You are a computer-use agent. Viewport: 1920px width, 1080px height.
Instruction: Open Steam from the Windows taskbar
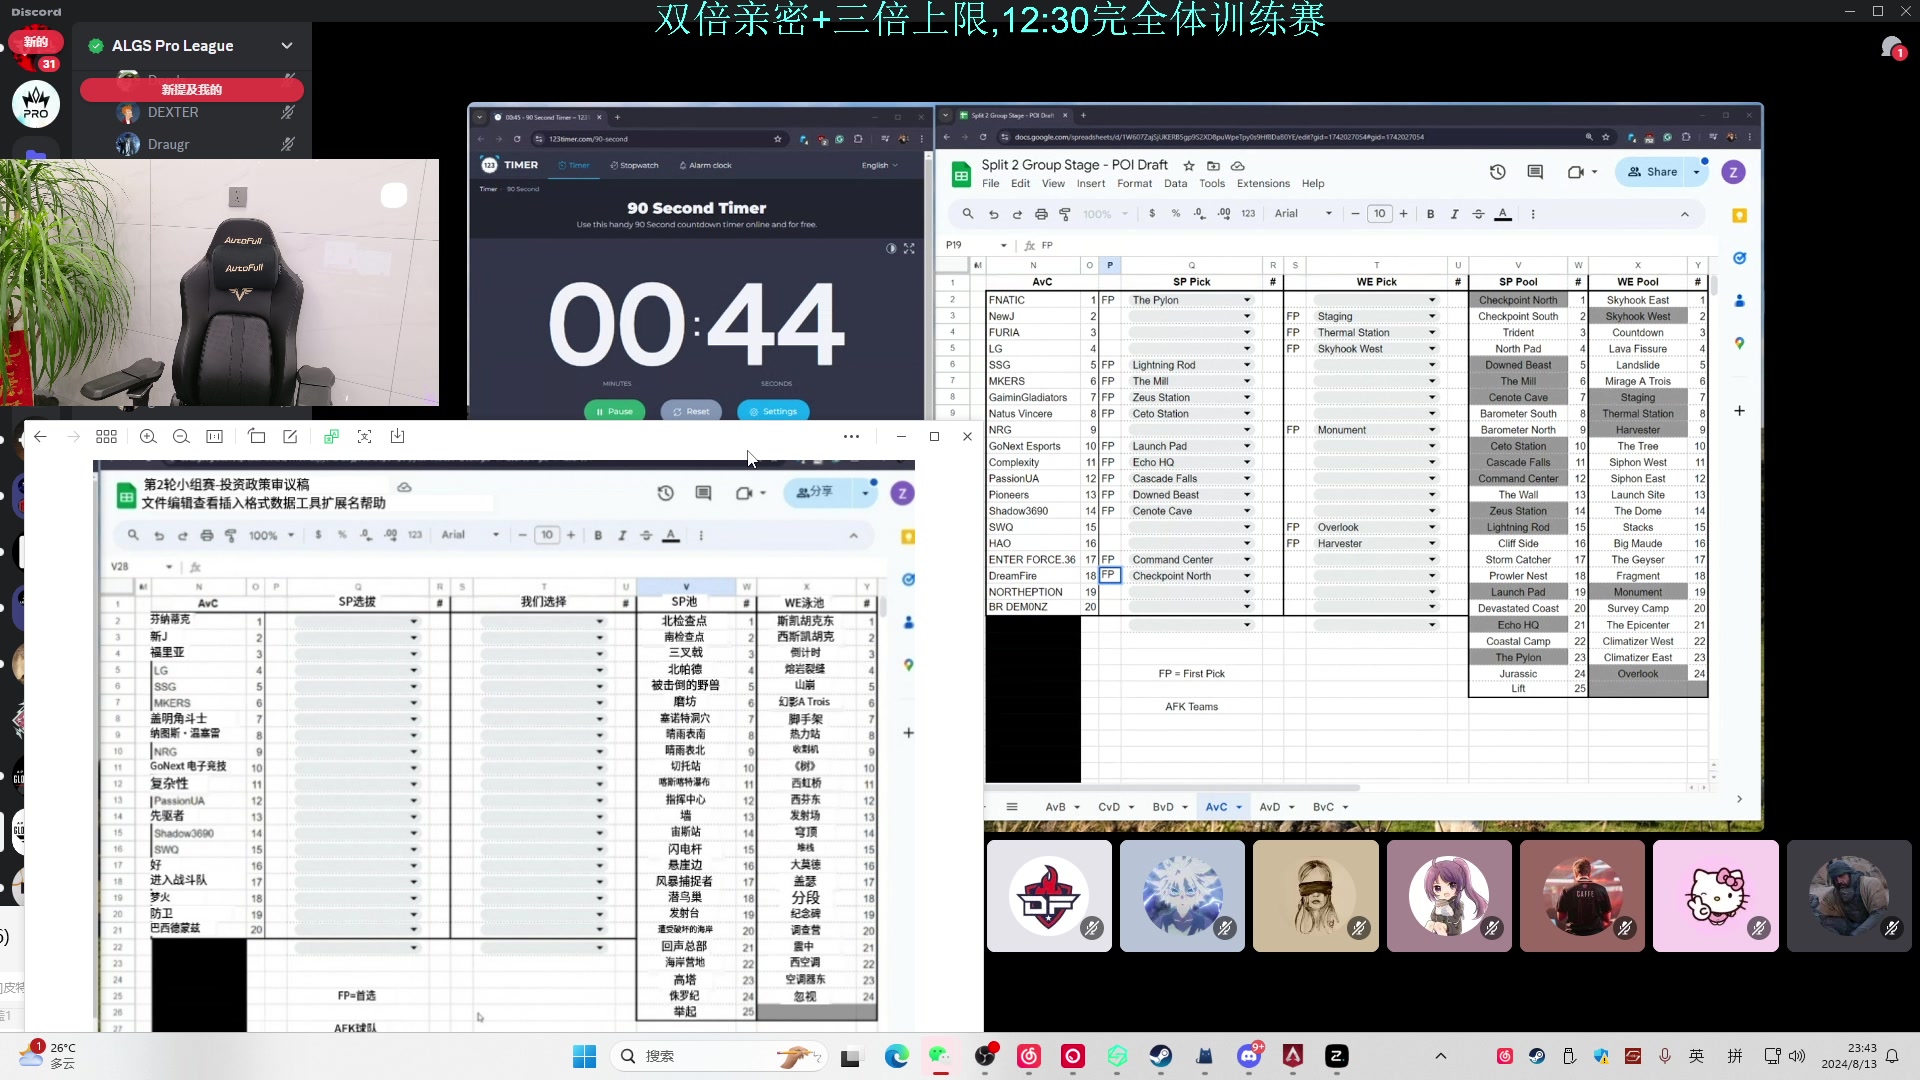pos(1160,1056)
